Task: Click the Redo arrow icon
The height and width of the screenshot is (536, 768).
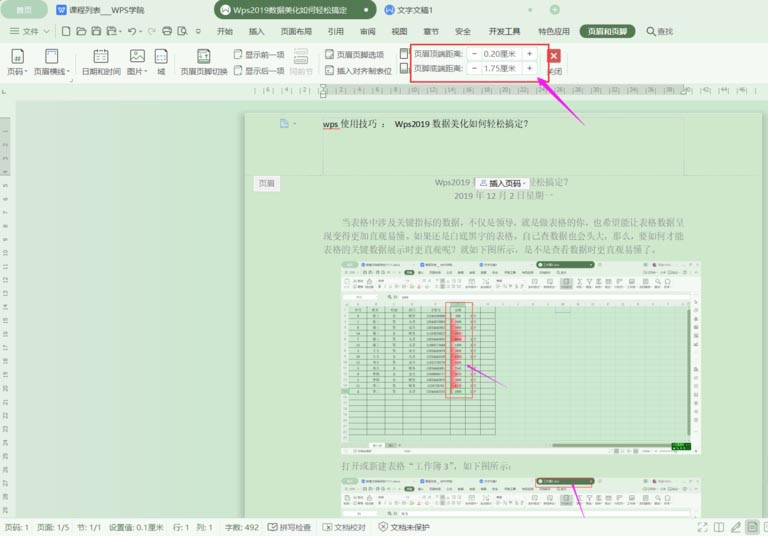Action: click(151, 31)
